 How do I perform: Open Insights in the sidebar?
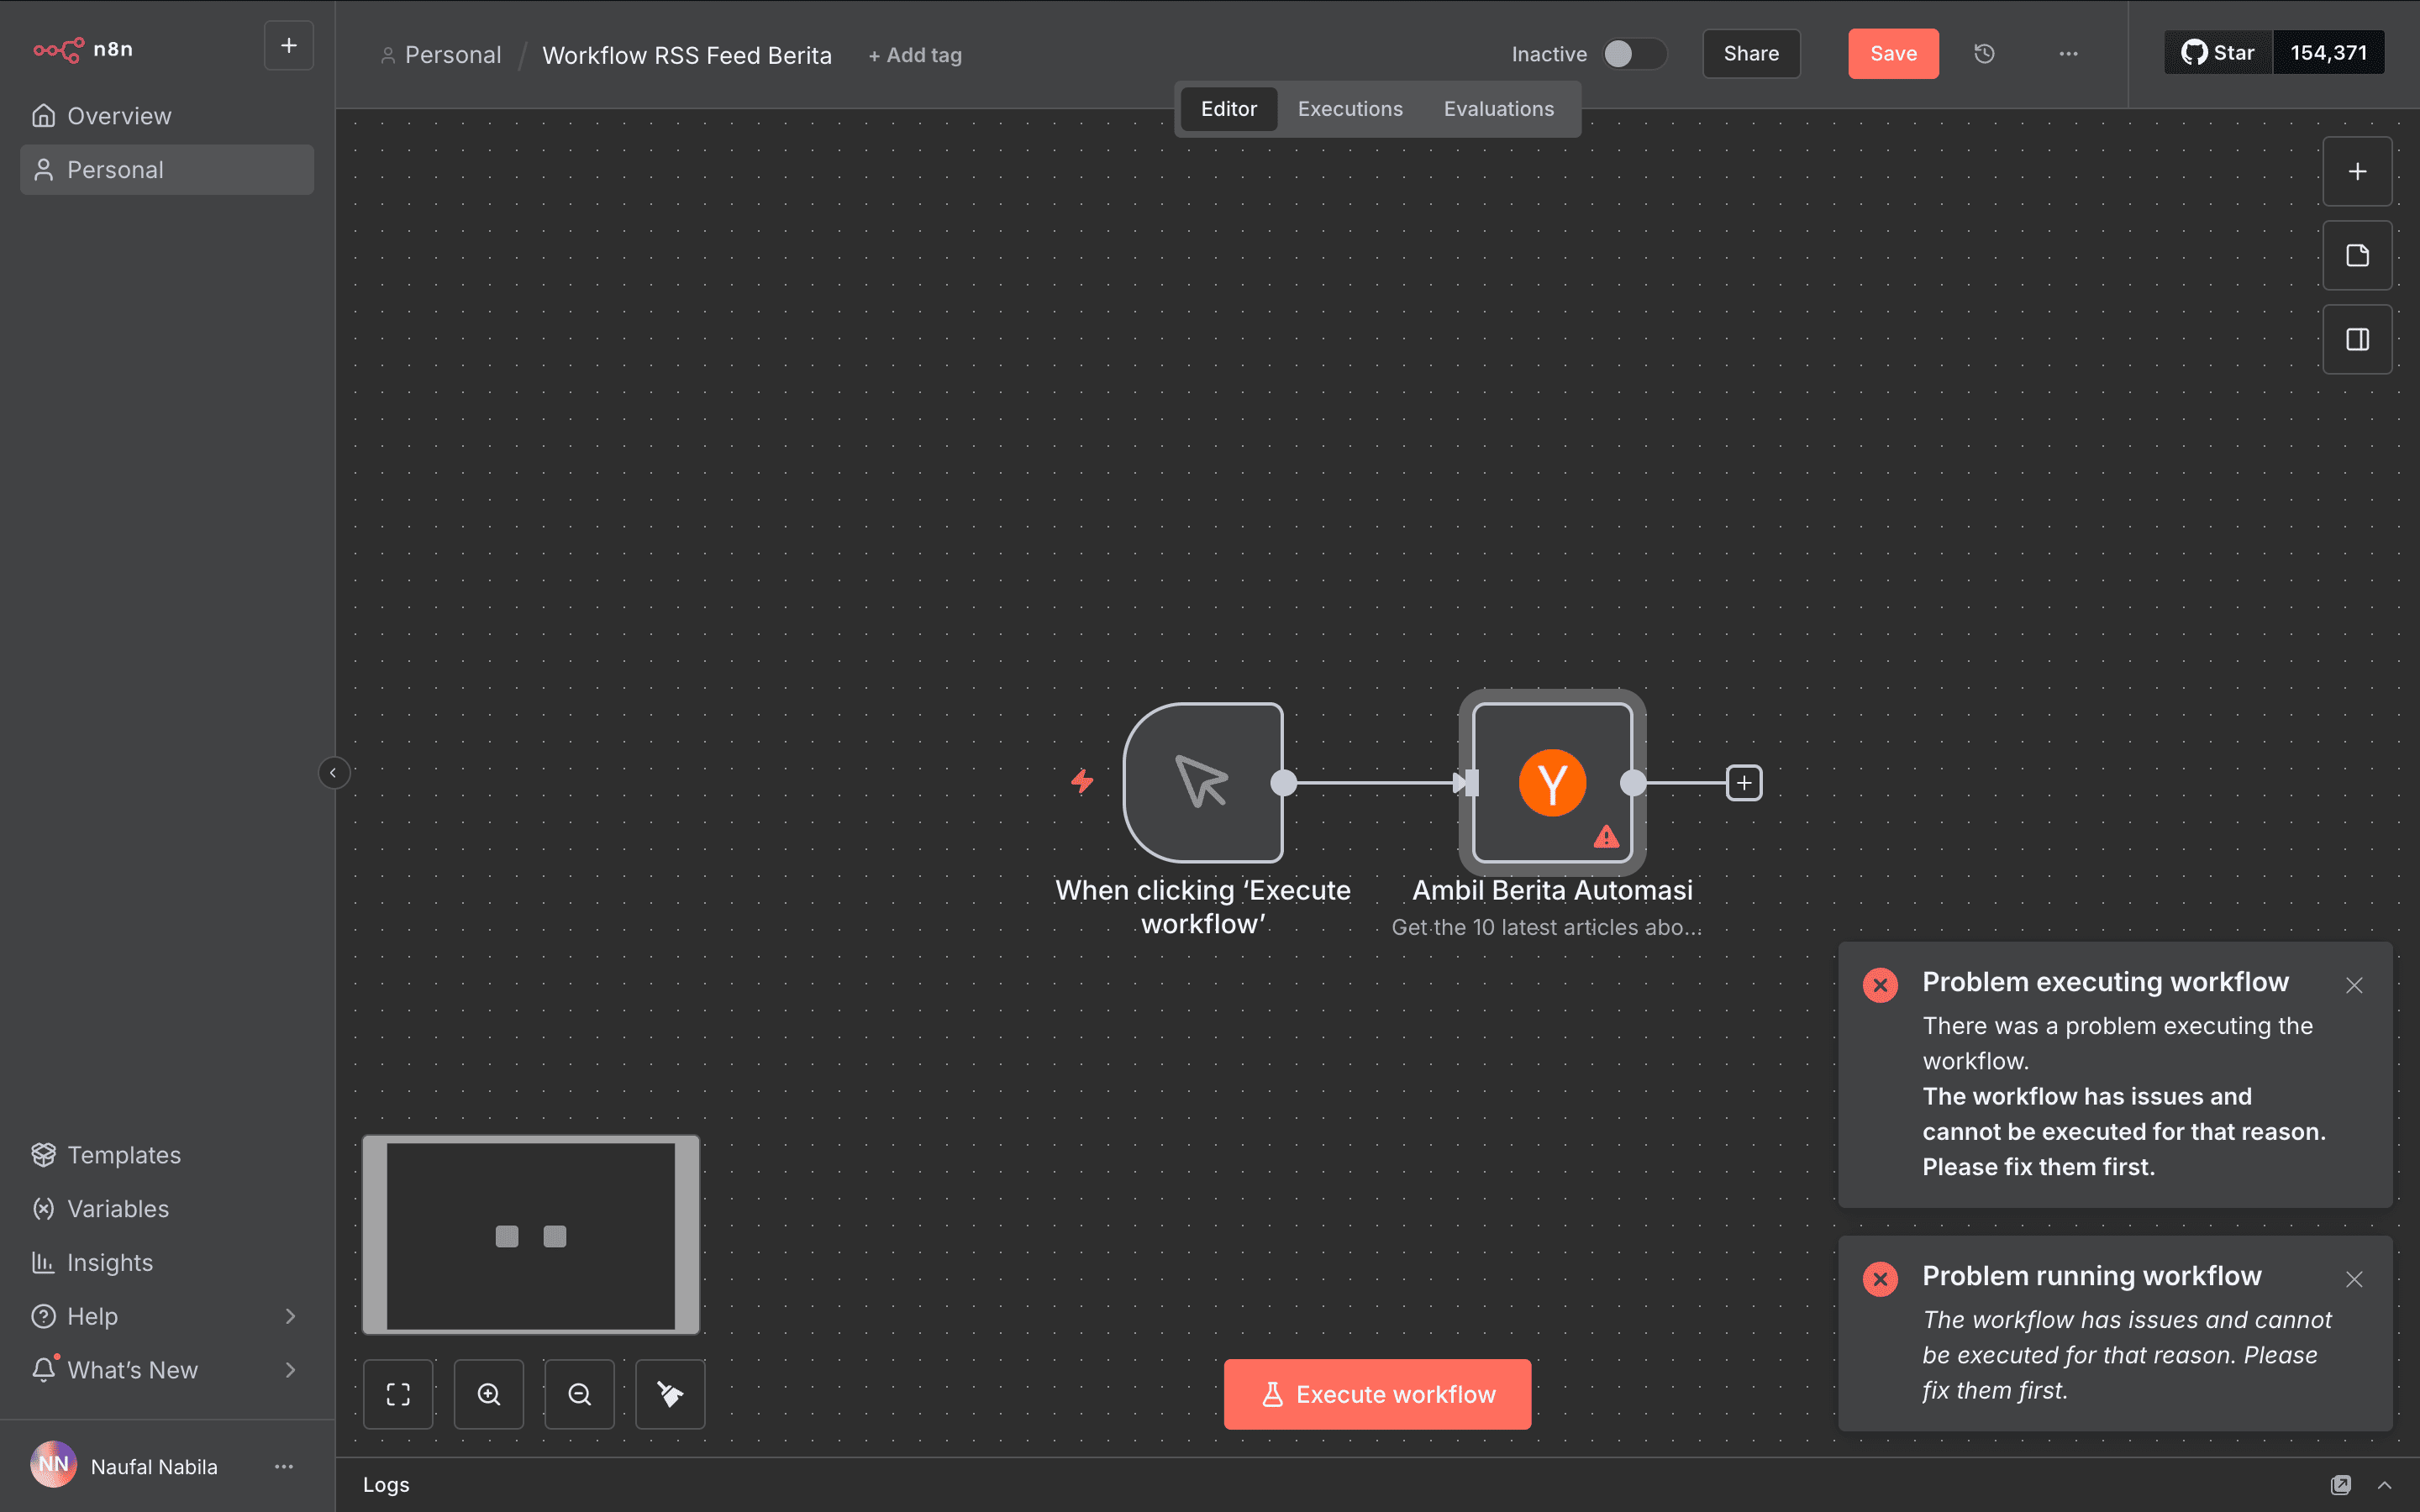tap(167, 1263)
